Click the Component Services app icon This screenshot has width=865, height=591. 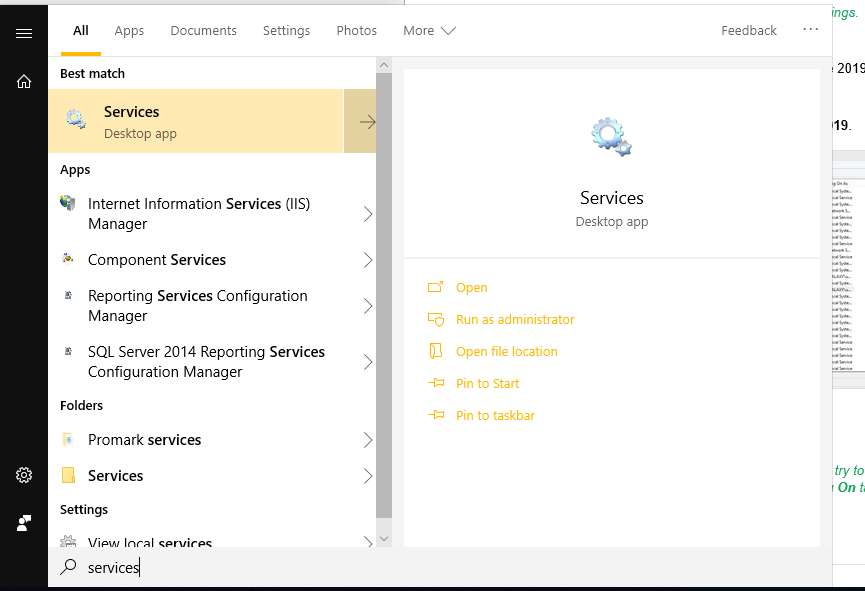click(68, 259)
